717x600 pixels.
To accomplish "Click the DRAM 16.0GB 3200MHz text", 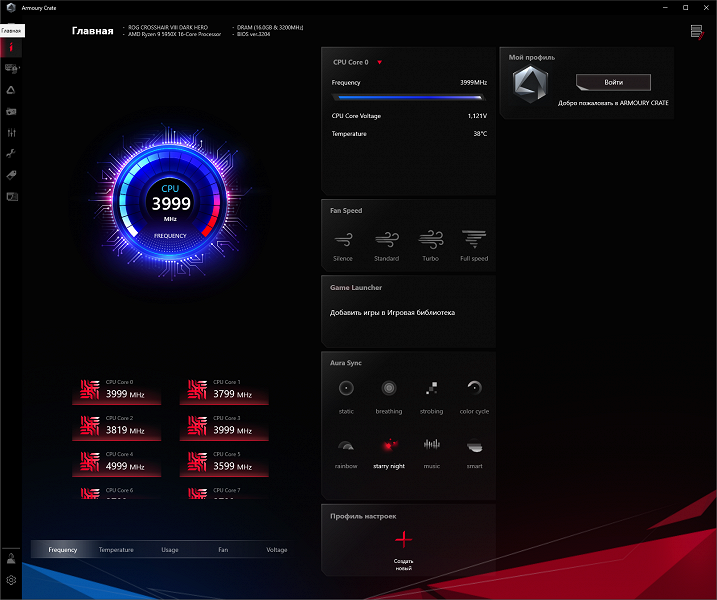I will (270, 27).
